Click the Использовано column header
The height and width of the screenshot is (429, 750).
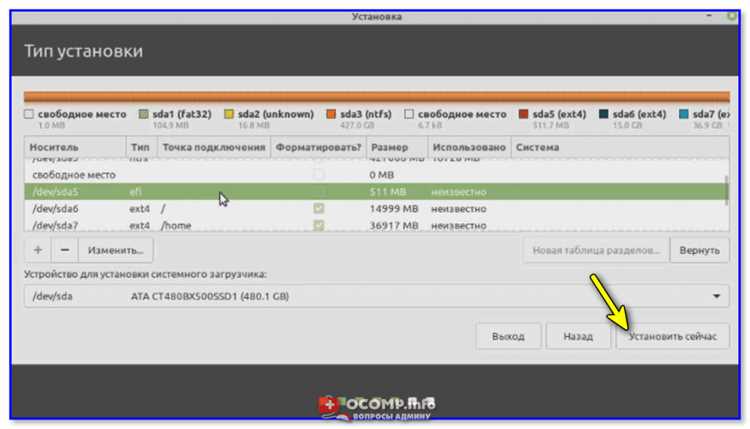(469, 147)
